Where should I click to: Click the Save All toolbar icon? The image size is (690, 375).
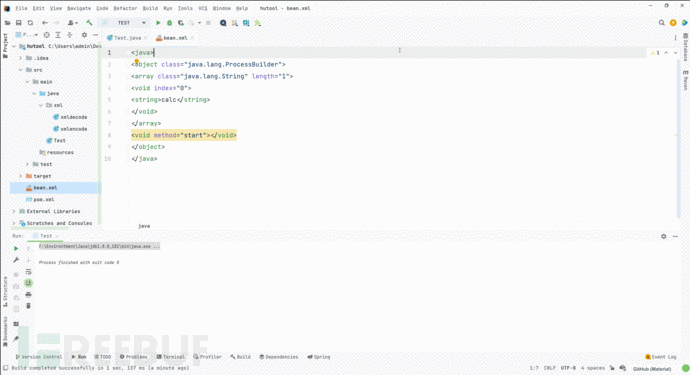point(18,23)
